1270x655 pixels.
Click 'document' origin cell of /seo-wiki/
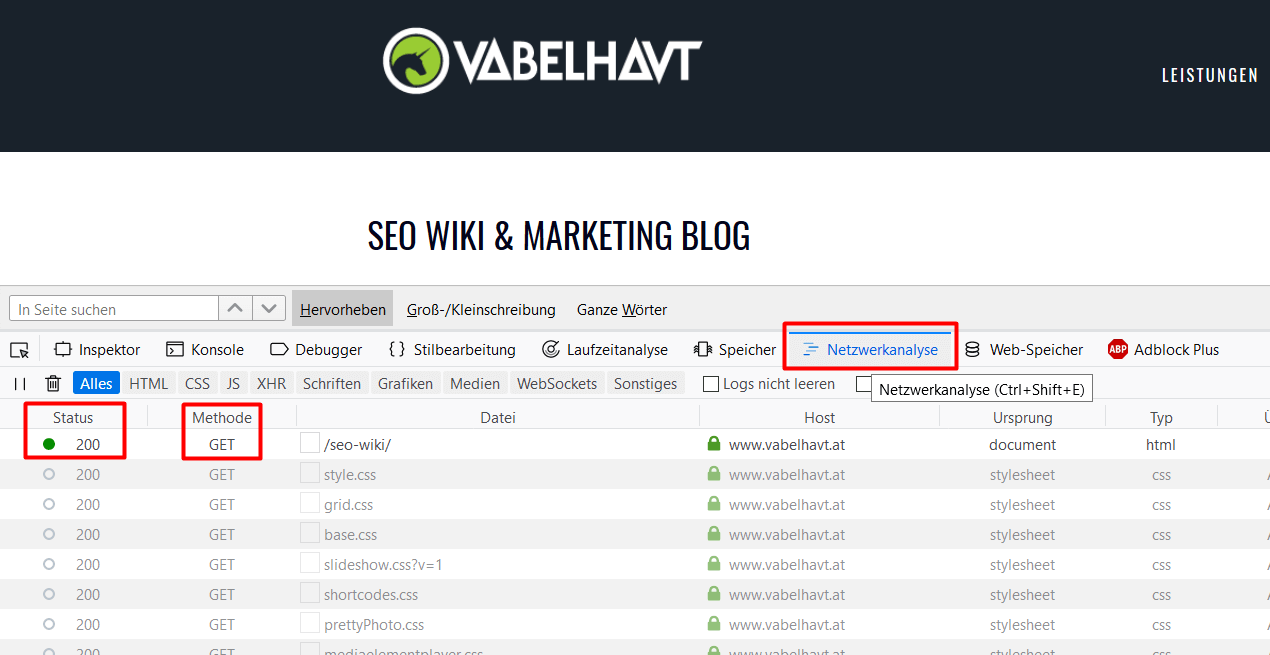1022,444
